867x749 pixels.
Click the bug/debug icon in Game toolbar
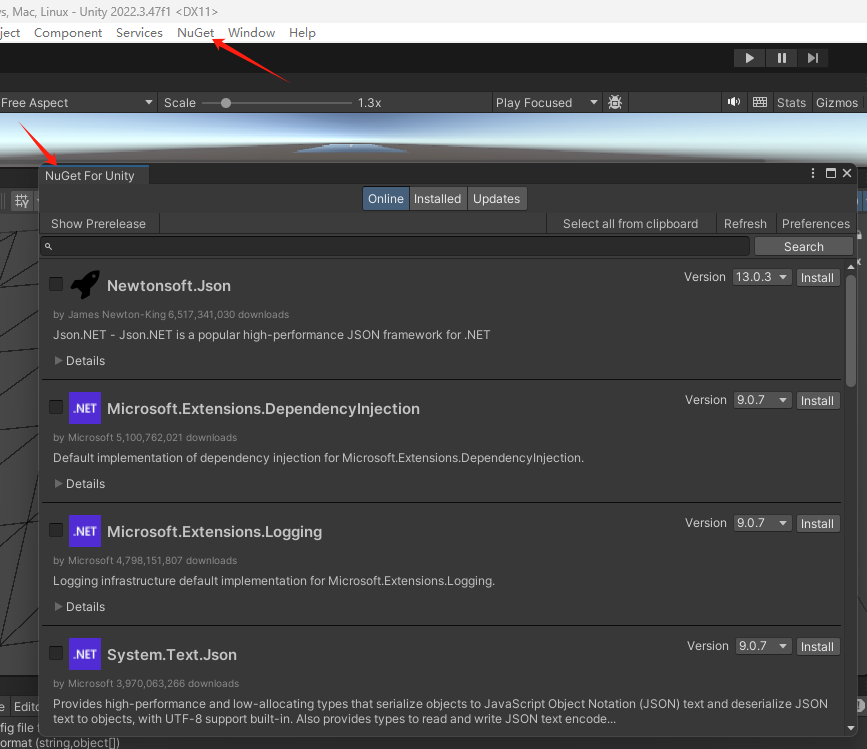click(614, 102)
